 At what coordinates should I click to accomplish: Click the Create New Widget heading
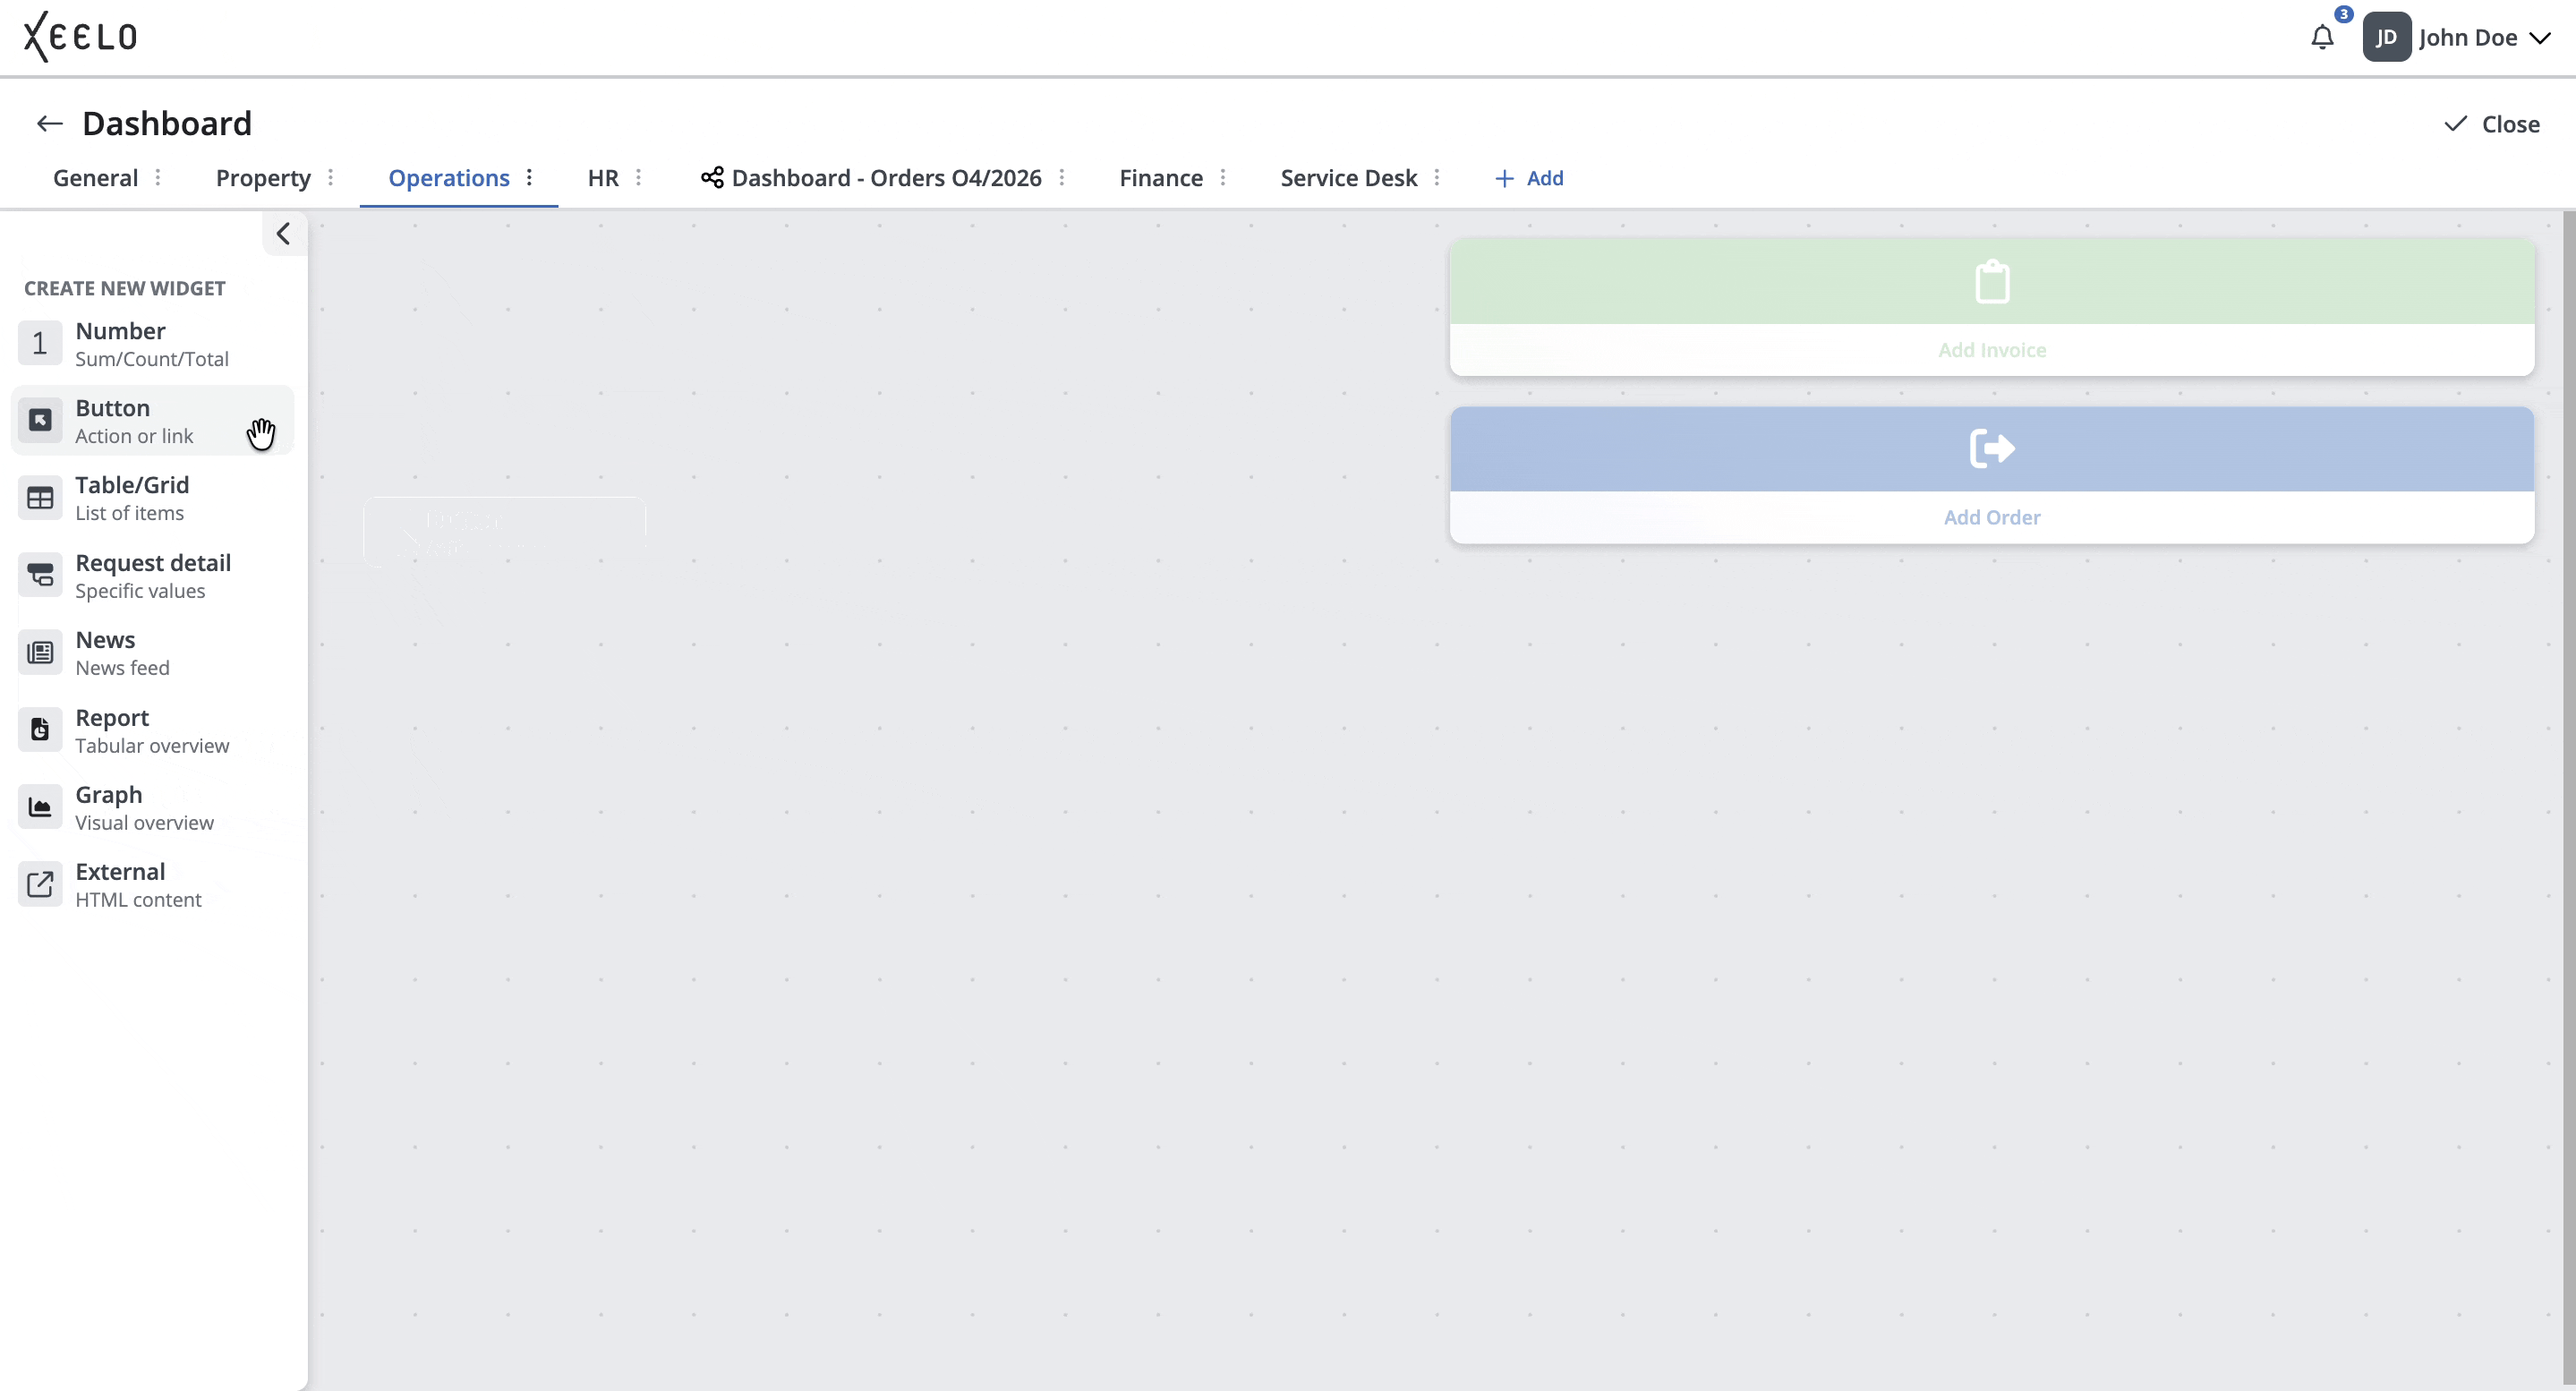125,288
